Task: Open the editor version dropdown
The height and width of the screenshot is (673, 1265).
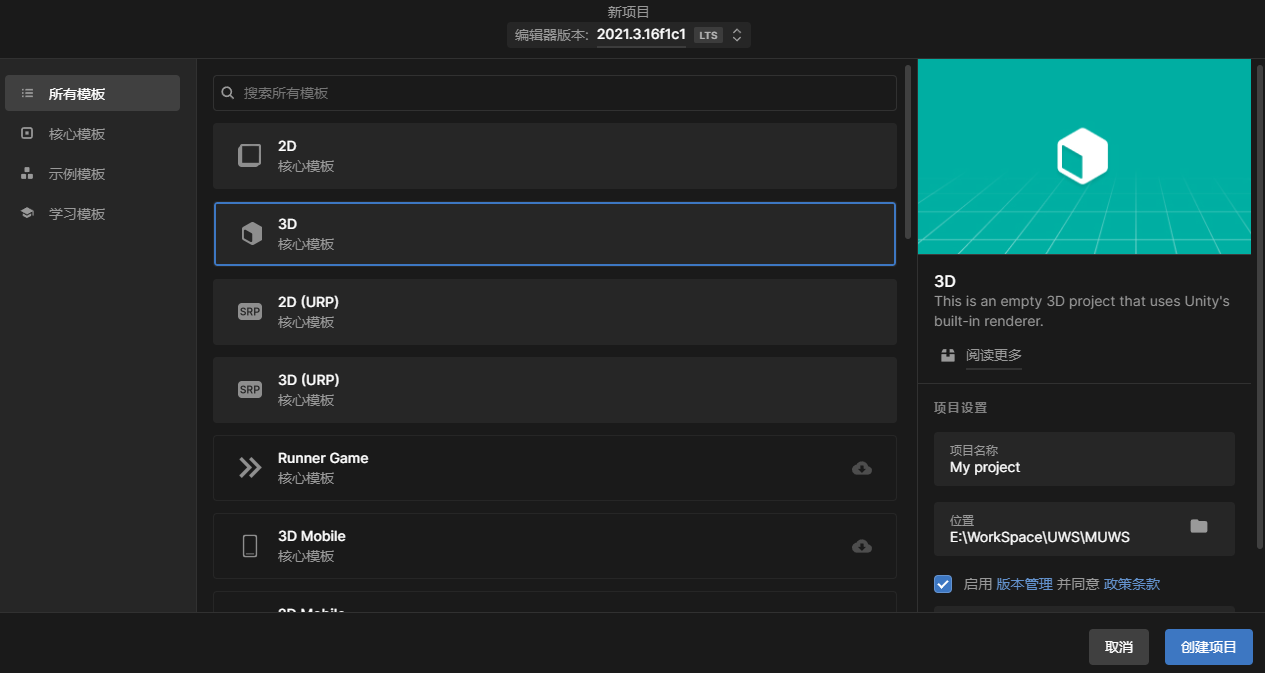Action: [x=736, y=35]
